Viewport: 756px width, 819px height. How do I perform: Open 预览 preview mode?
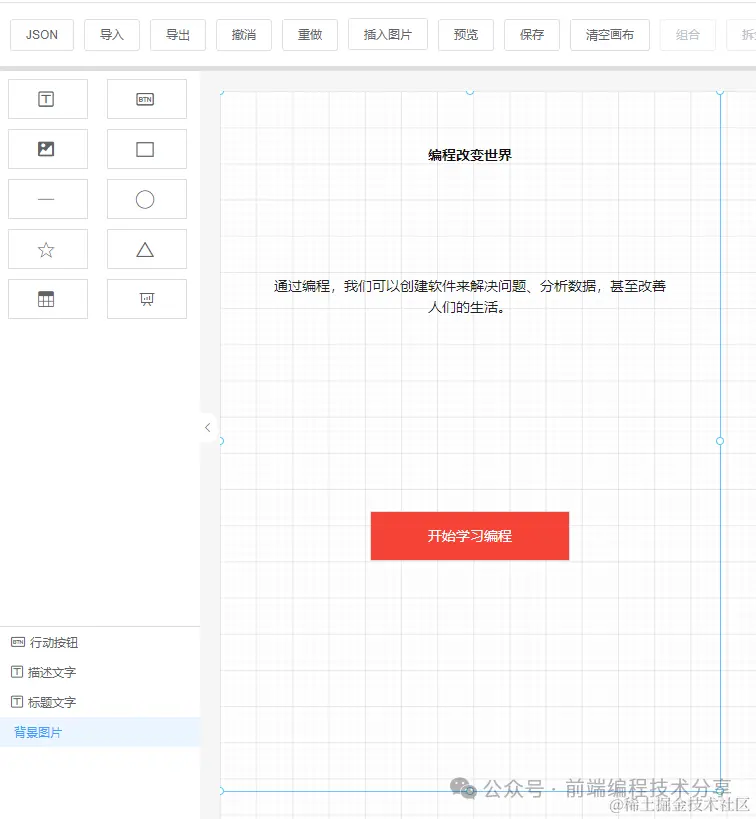466,35
